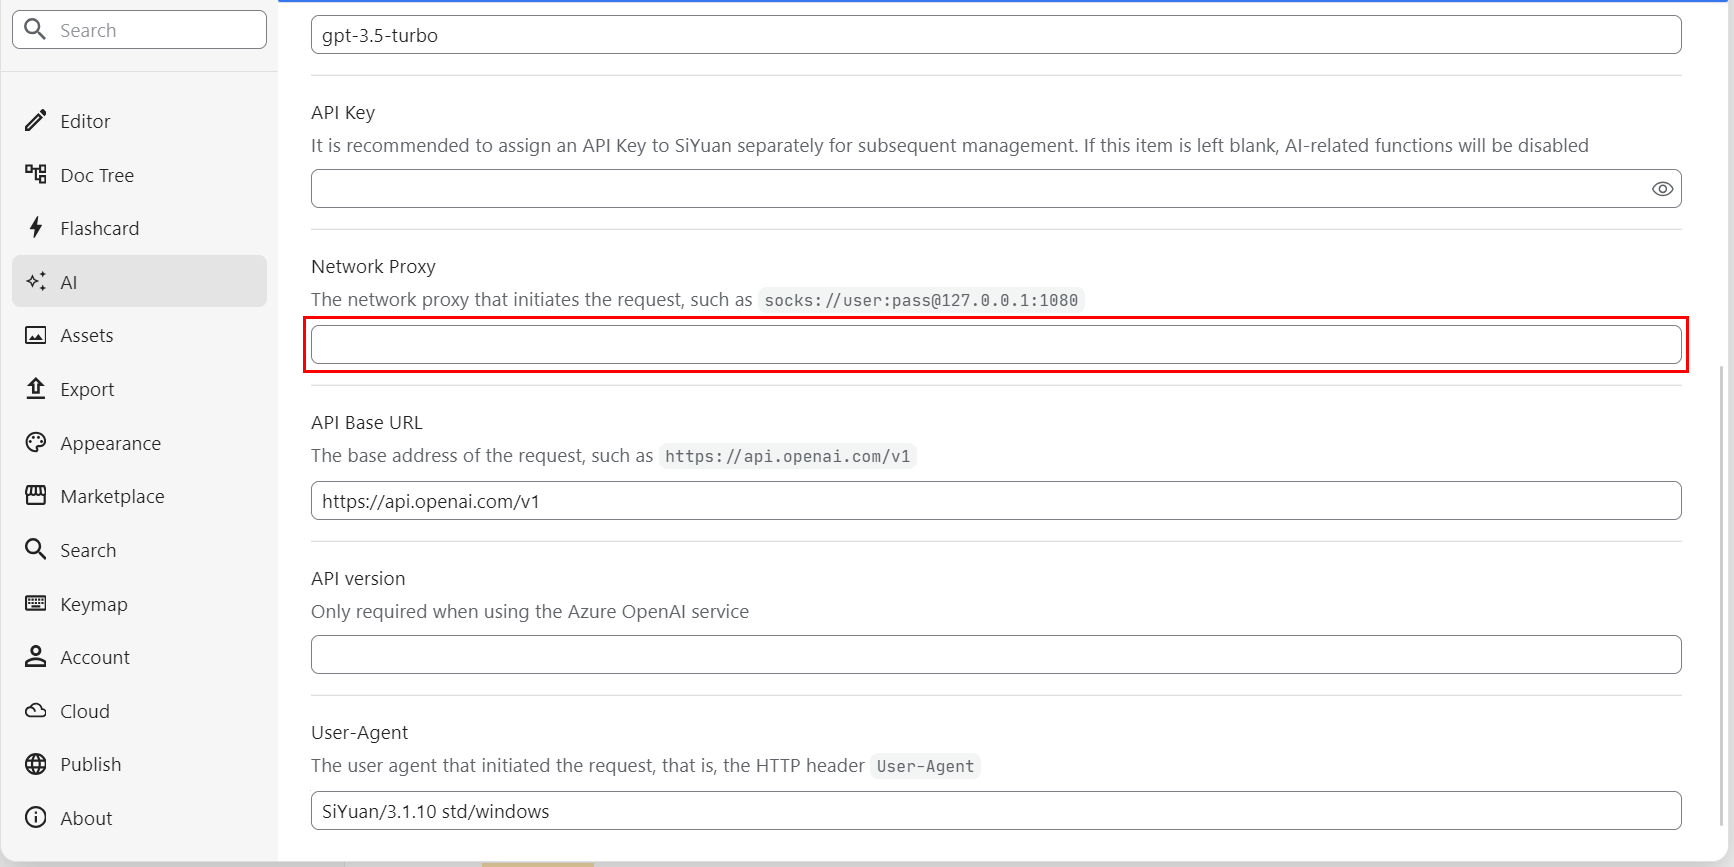Click the Editor pencil icon in sidebar
This screenshot has width=1734, height=867.
pos(36,121)
